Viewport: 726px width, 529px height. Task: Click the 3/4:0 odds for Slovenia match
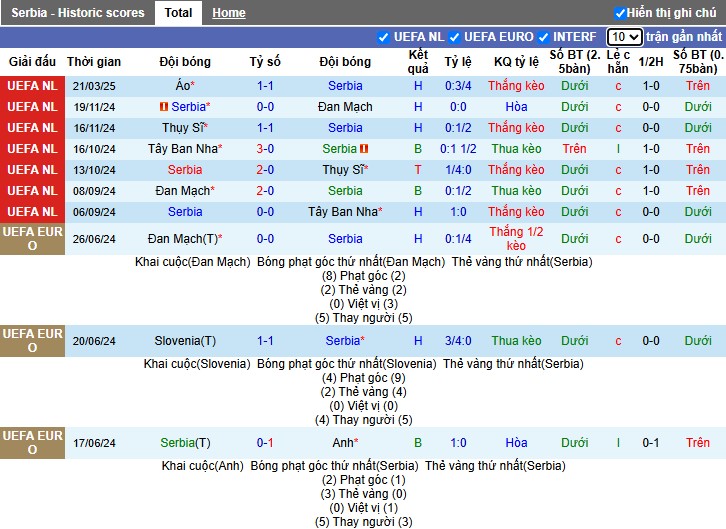pyautogui.click(x=458, y=341)
